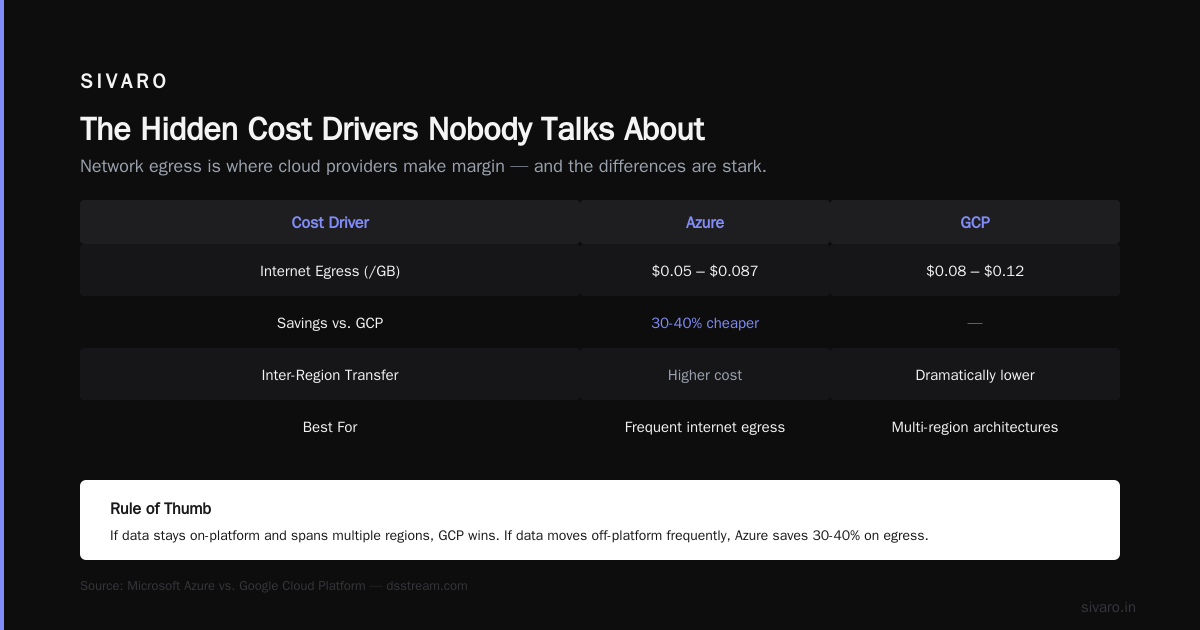Click the sivaro.in footer link
Screen dimensions: 1200x630
click(x=1108, y=607)
